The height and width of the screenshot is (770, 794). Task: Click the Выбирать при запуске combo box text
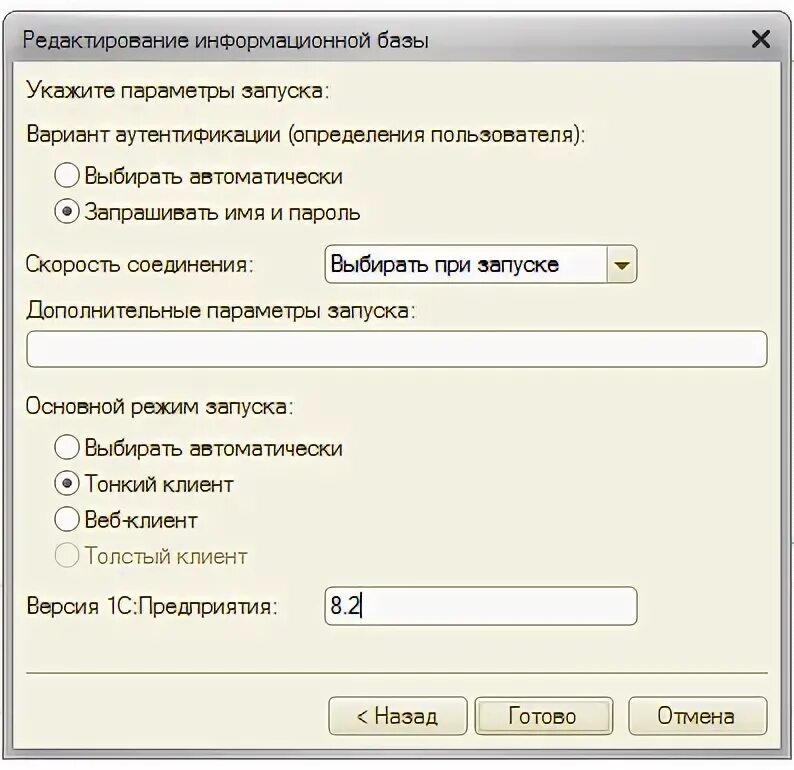(x=444, y=264)
